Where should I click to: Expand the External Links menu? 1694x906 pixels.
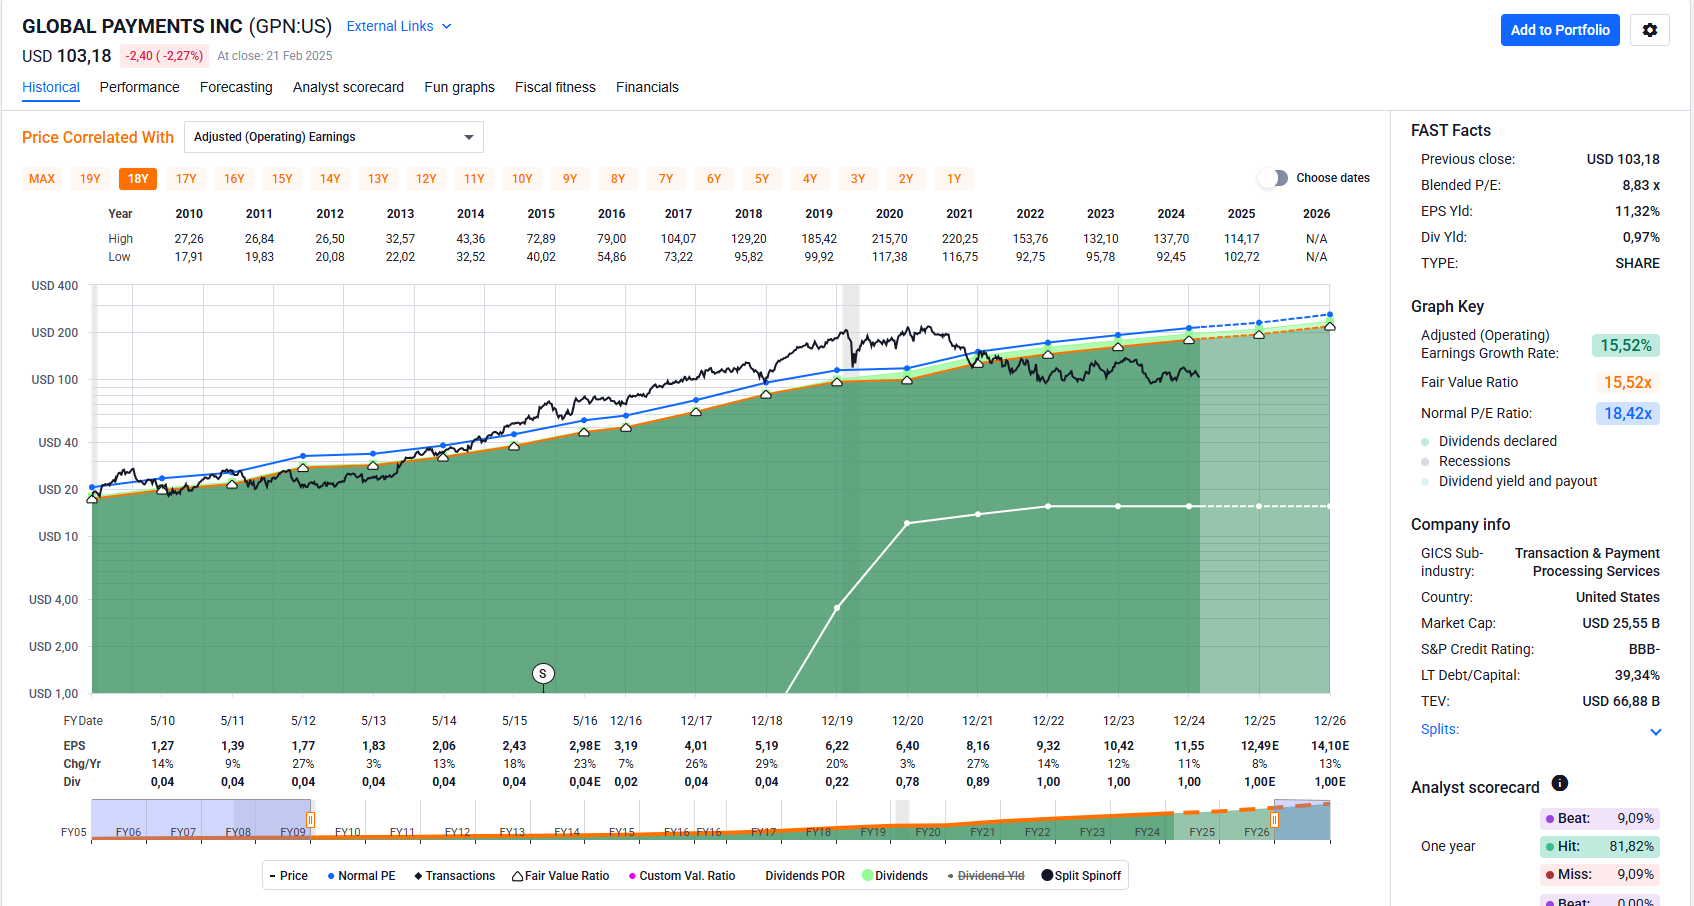(x=399, y=26)
